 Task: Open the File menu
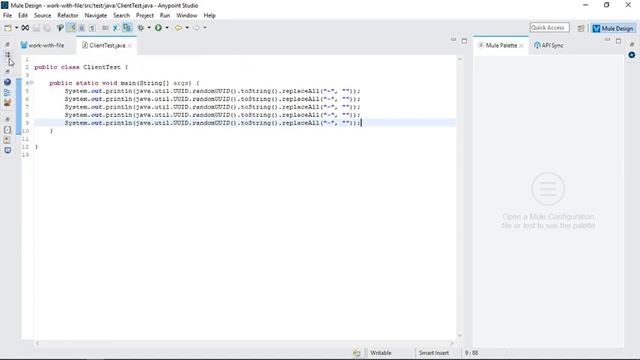click(x=7, y=16)
